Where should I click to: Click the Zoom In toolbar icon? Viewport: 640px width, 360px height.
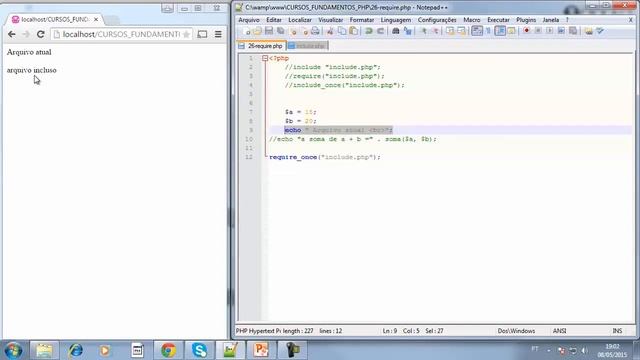click(x=423, y=31)
